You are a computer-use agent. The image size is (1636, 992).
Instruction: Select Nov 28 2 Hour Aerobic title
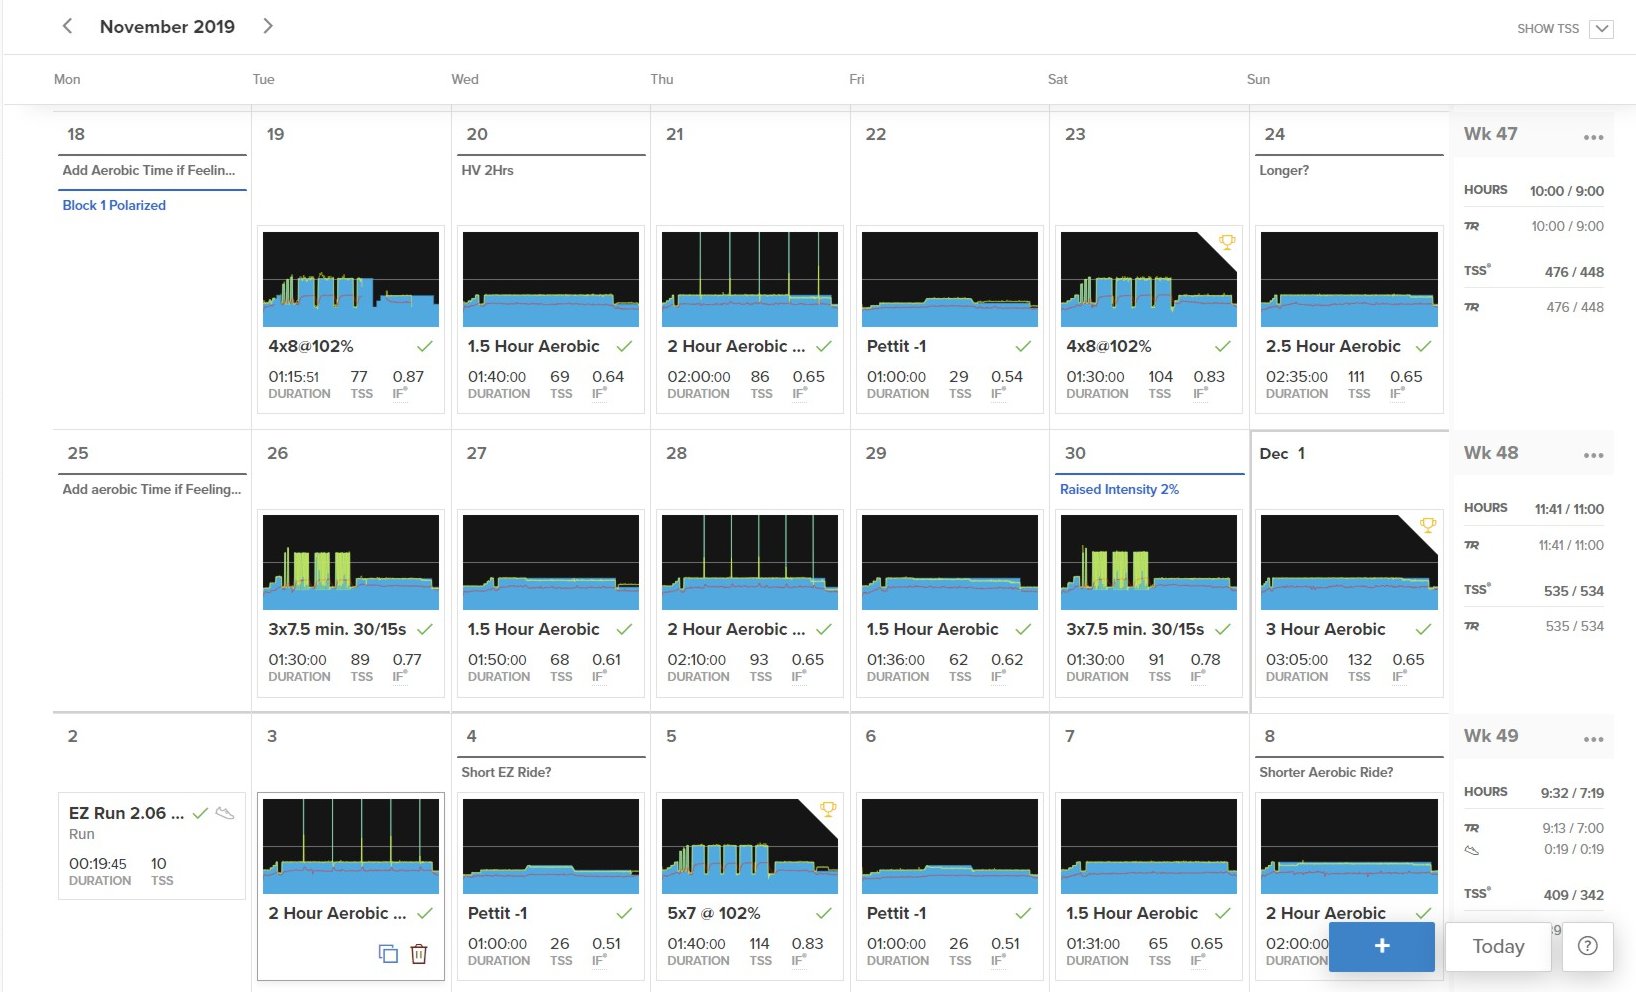[736, 629]
